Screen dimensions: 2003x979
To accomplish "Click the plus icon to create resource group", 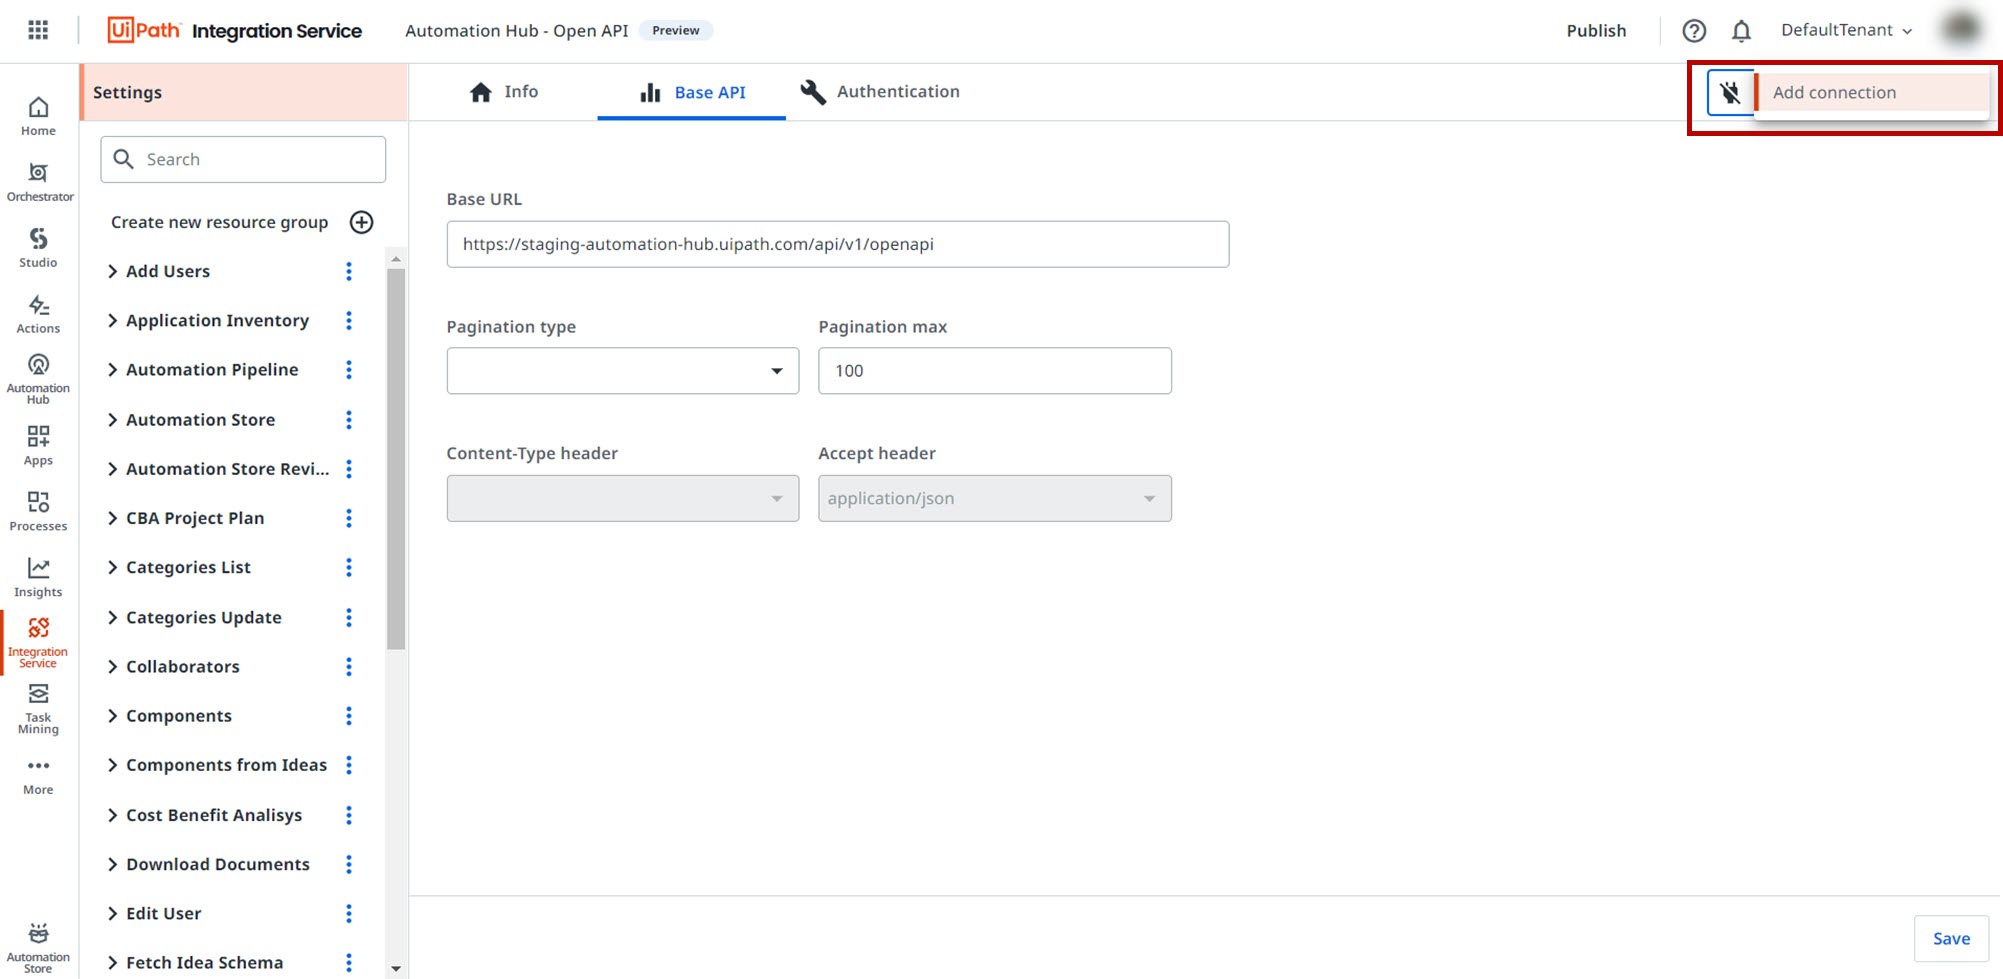I will (361, 222).
